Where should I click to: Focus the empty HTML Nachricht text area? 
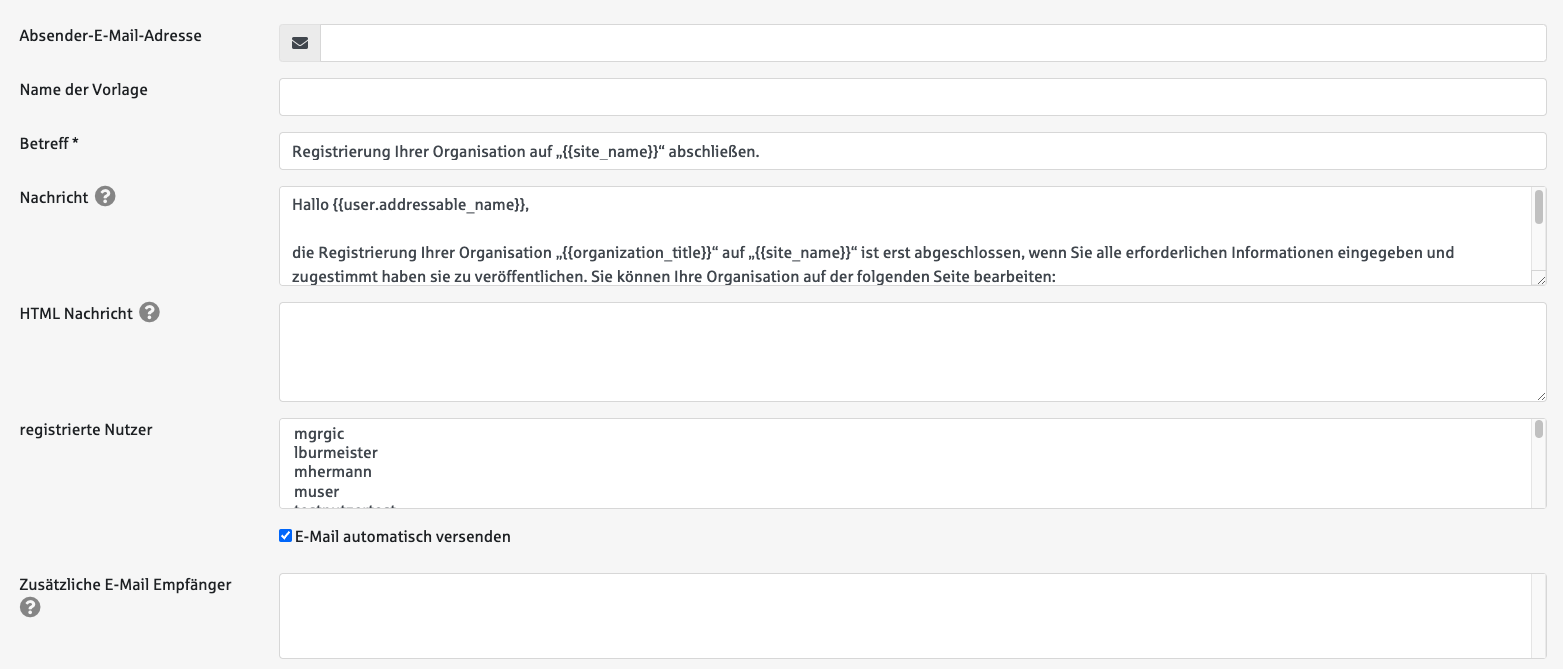(912, 352)
